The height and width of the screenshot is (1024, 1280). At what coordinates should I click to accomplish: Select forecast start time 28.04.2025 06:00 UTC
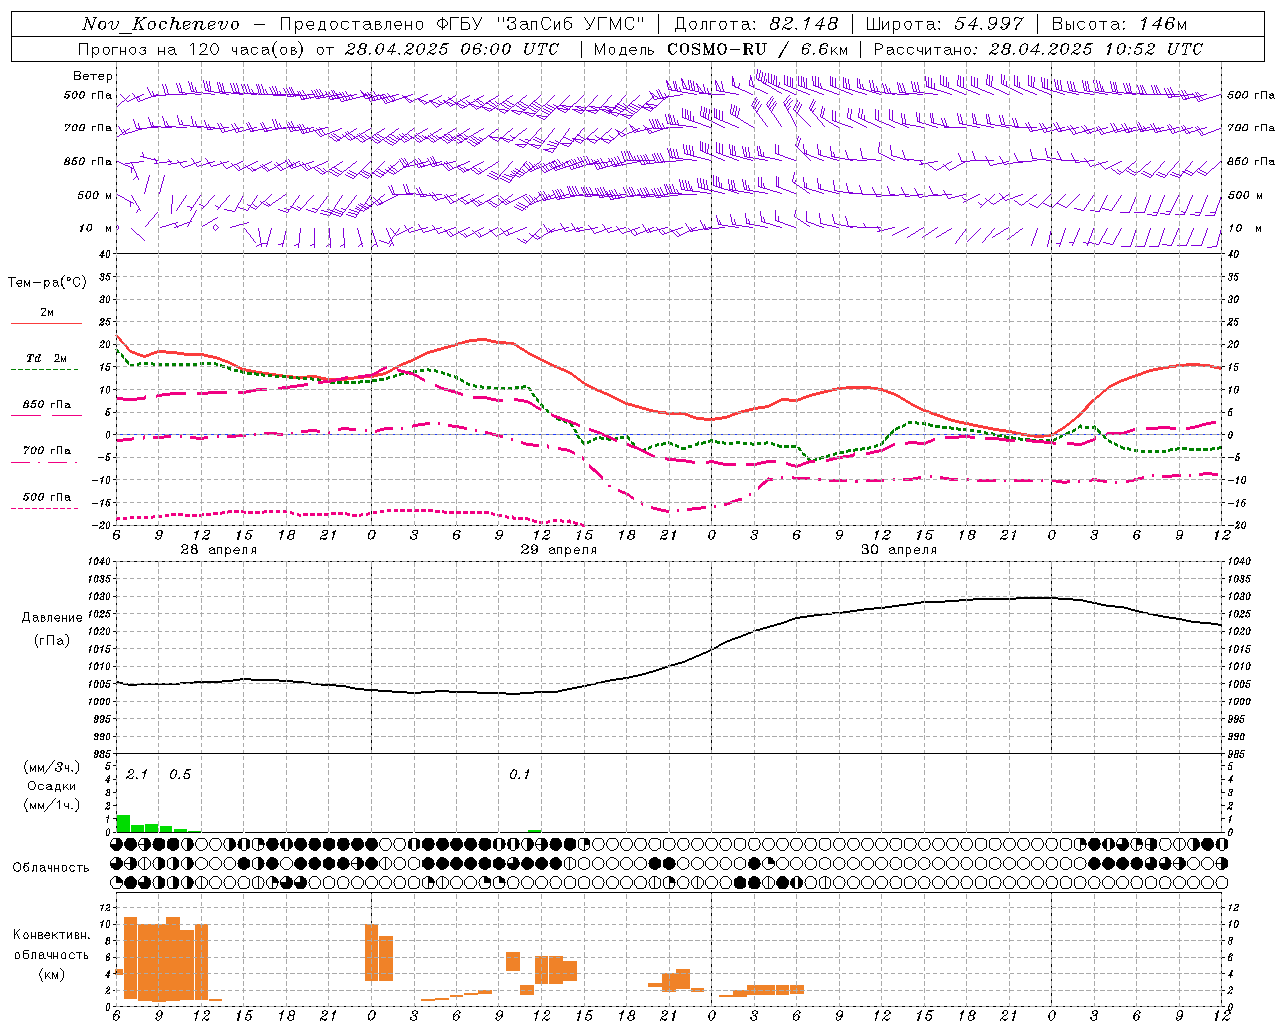tap(451, 49)
